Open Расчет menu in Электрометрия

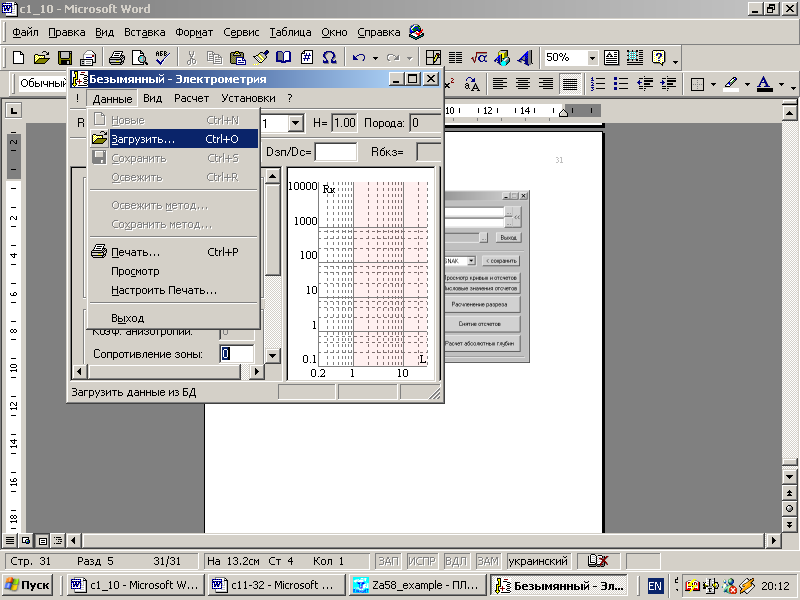191,98
